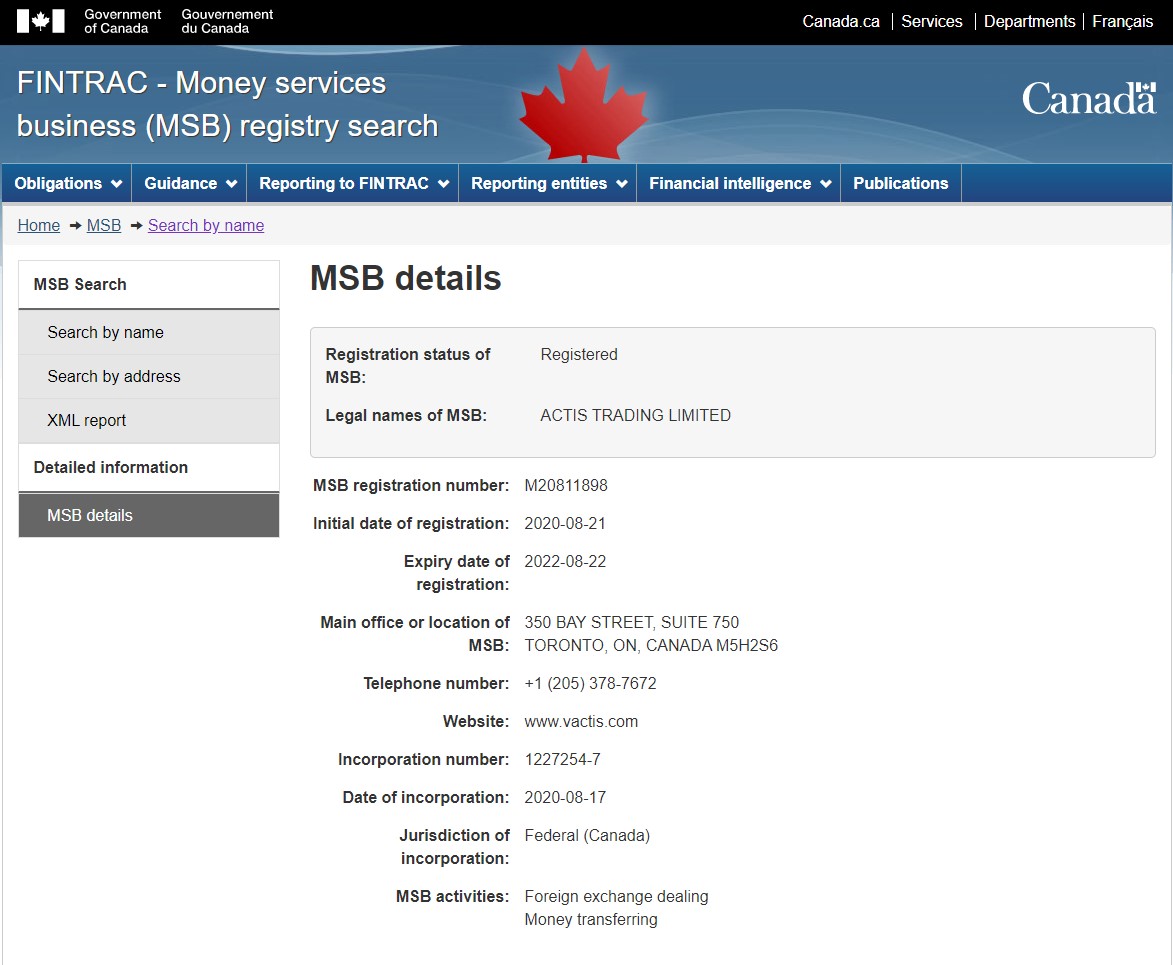Click the expiry date 2022-08-22
The image size is (1173, 965).
pyautogui.click(x=565, y=562)
